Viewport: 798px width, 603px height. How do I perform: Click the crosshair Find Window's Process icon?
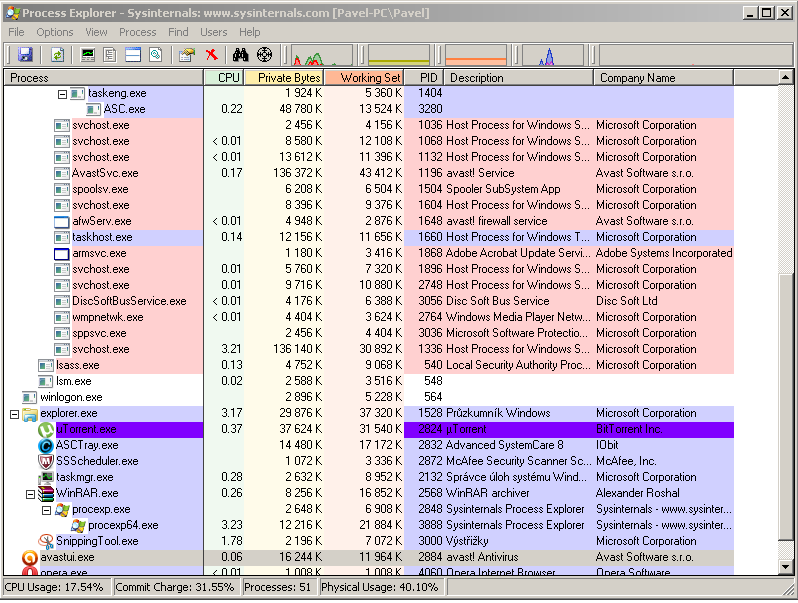tap(265, 54)
